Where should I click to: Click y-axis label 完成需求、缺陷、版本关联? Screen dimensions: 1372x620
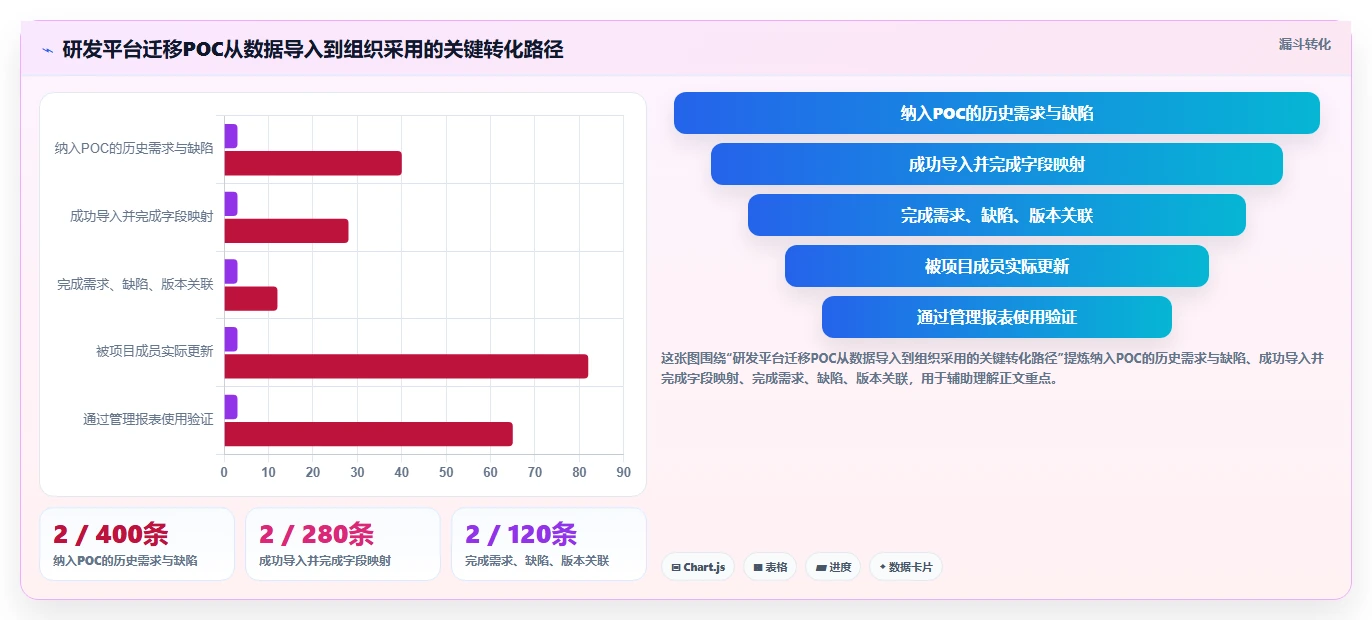[135, 284]
